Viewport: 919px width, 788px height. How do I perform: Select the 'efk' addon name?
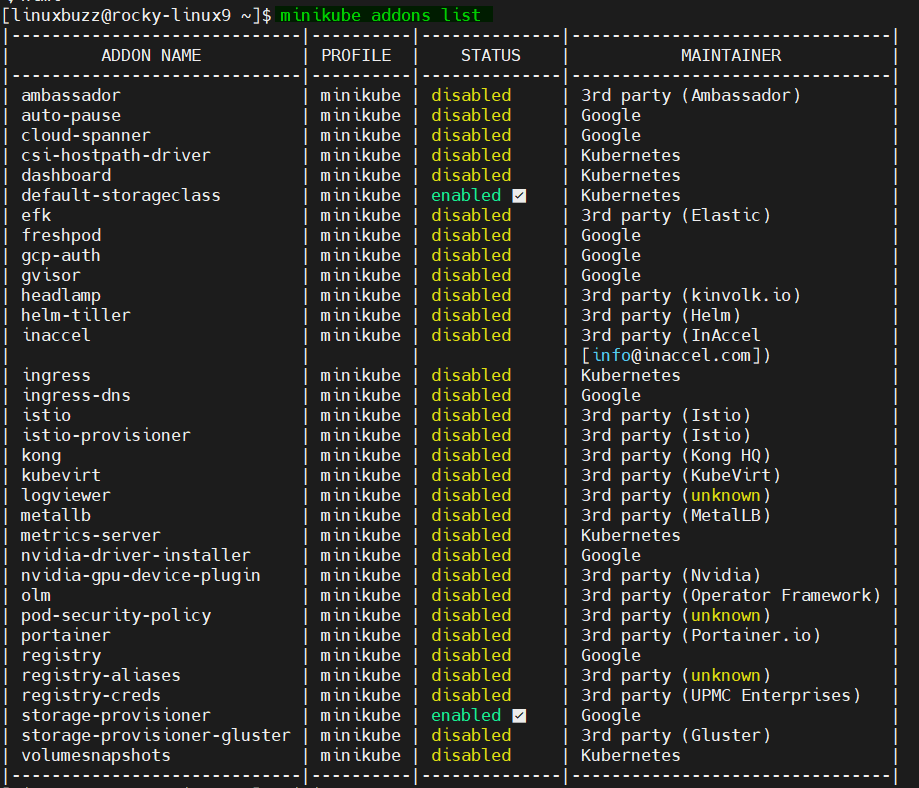[36, 215]
